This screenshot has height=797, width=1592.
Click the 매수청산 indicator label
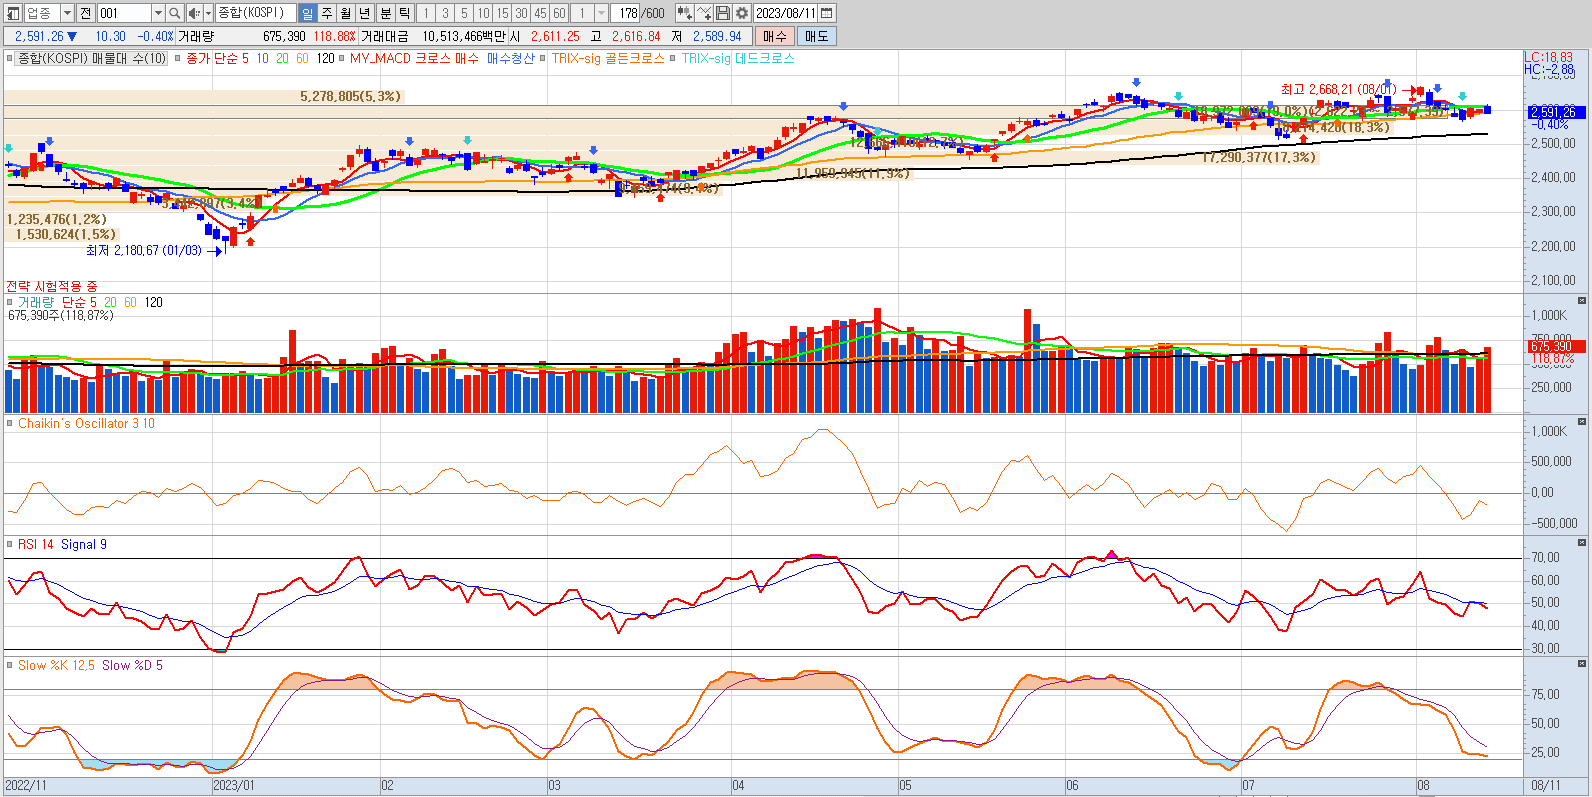pos(511,59)
